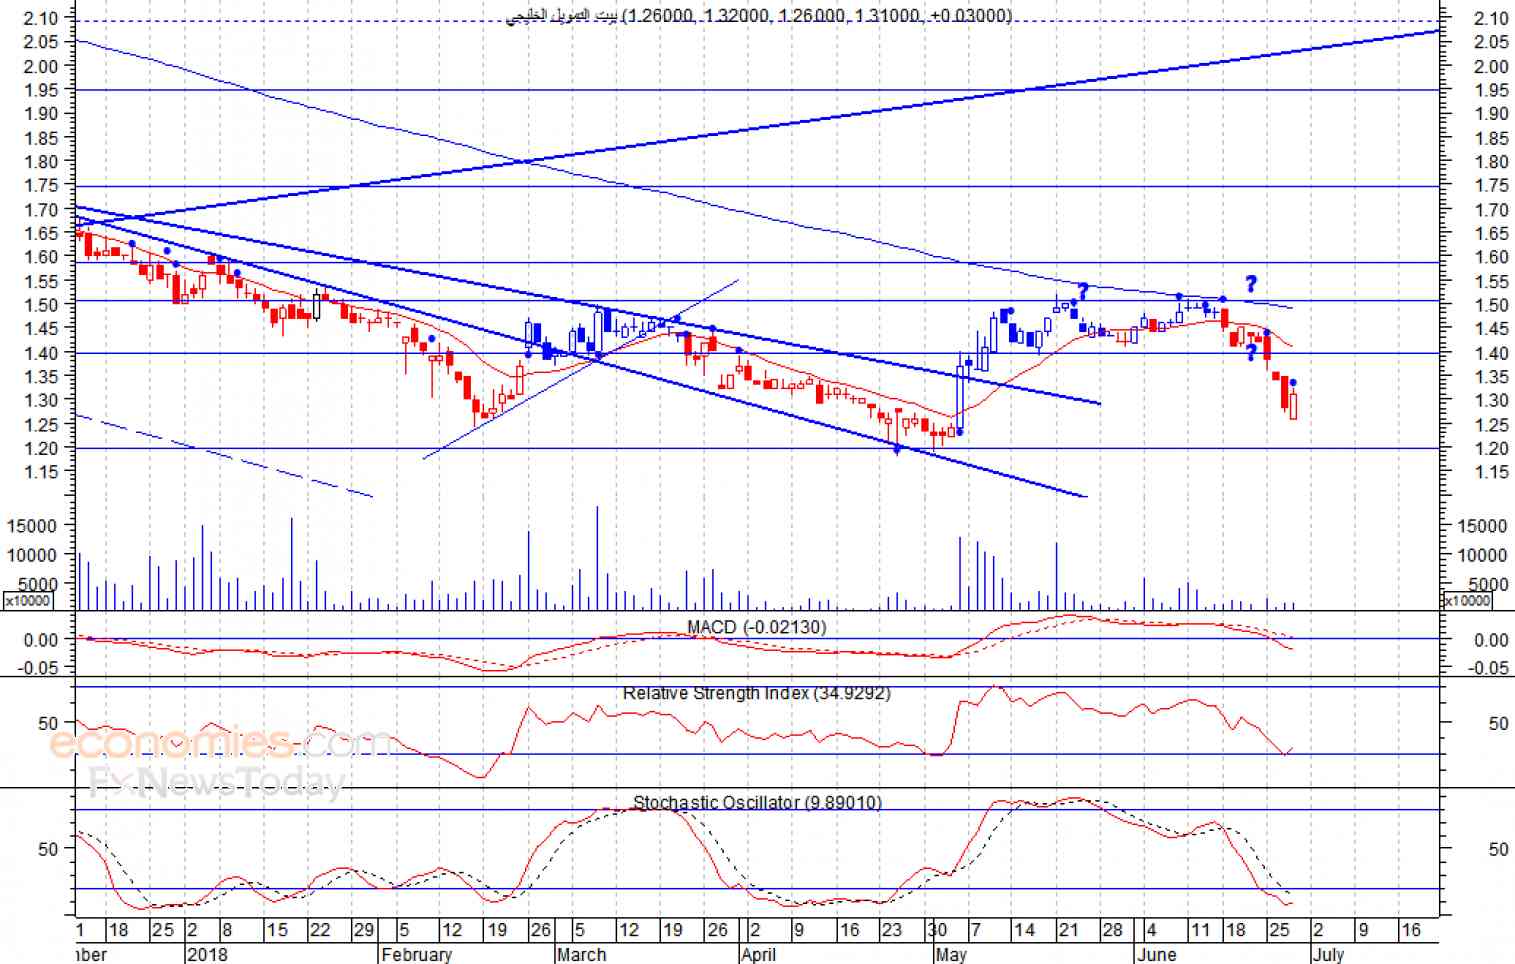Click the lower question mark below the 1.40 line
The width and height of the screenshot is (1515, 964).
[x=1251, y=353]
